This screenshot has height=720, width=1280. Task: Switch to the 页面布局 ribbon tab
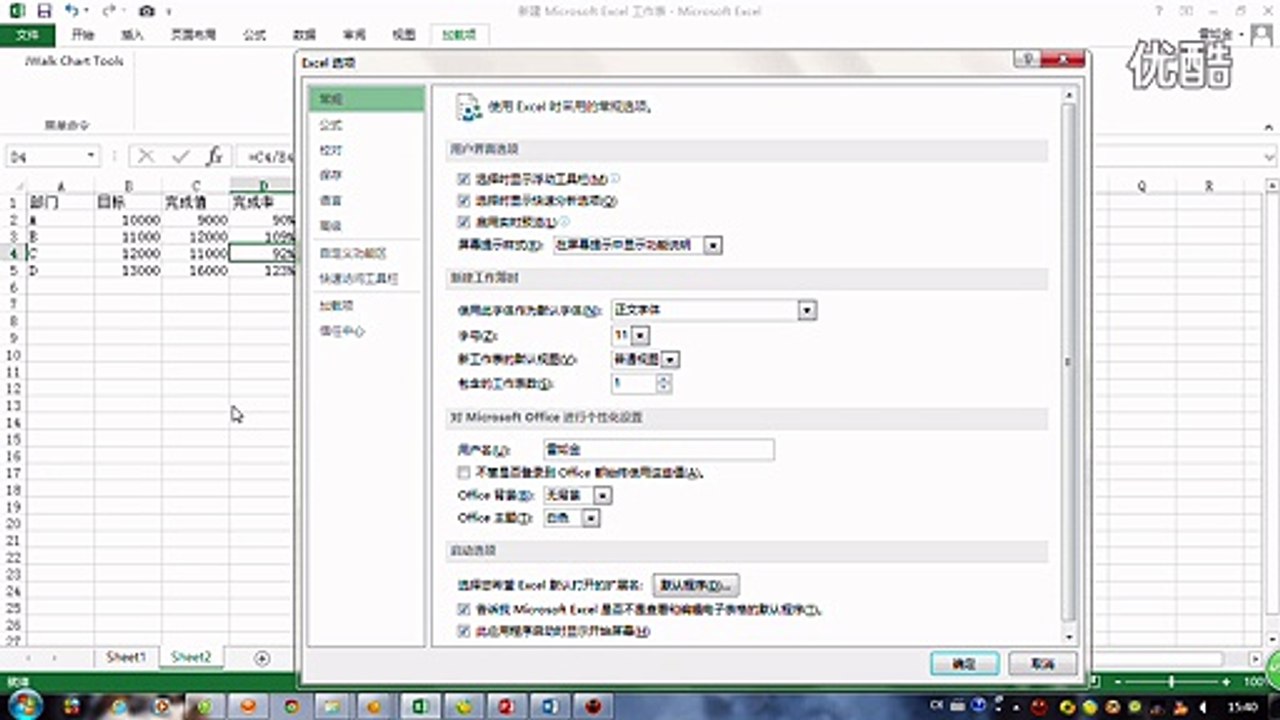(x=193, y=34)
